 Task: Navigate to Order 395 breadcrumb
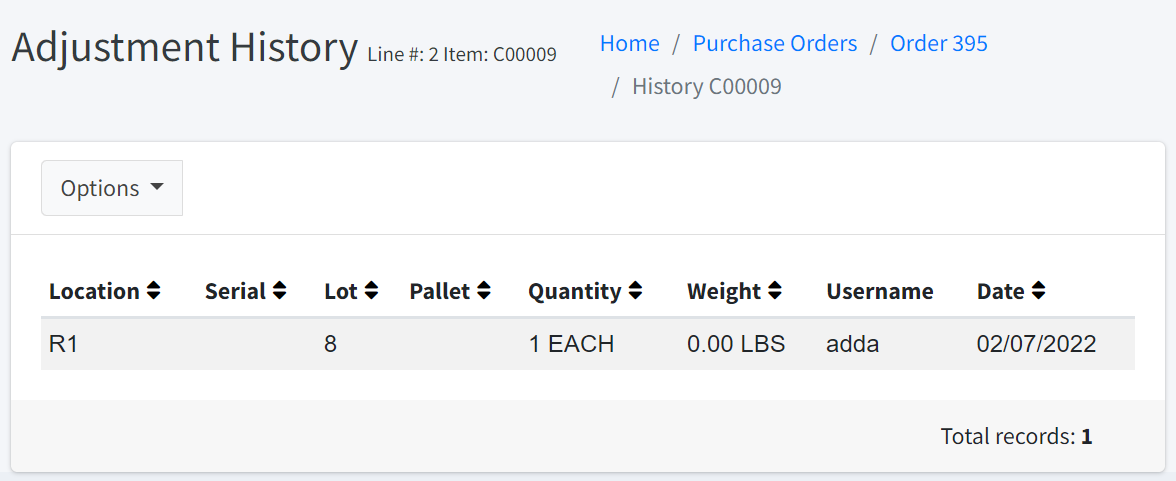coord(939,44)
